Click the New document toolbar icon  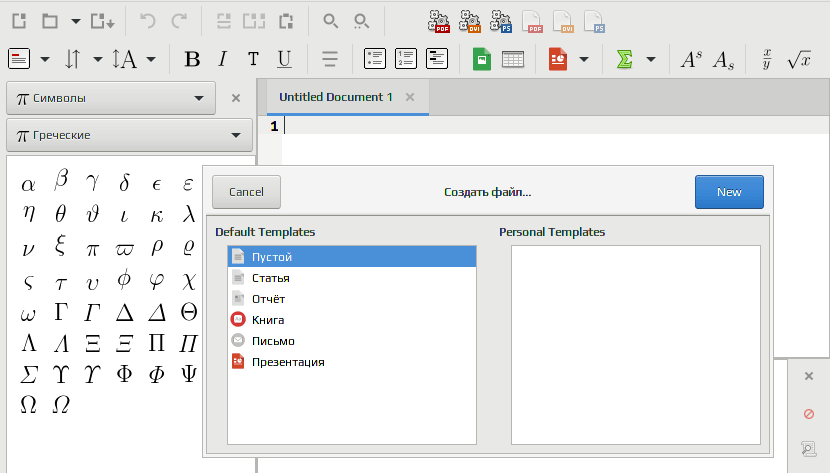click(20, 21)
